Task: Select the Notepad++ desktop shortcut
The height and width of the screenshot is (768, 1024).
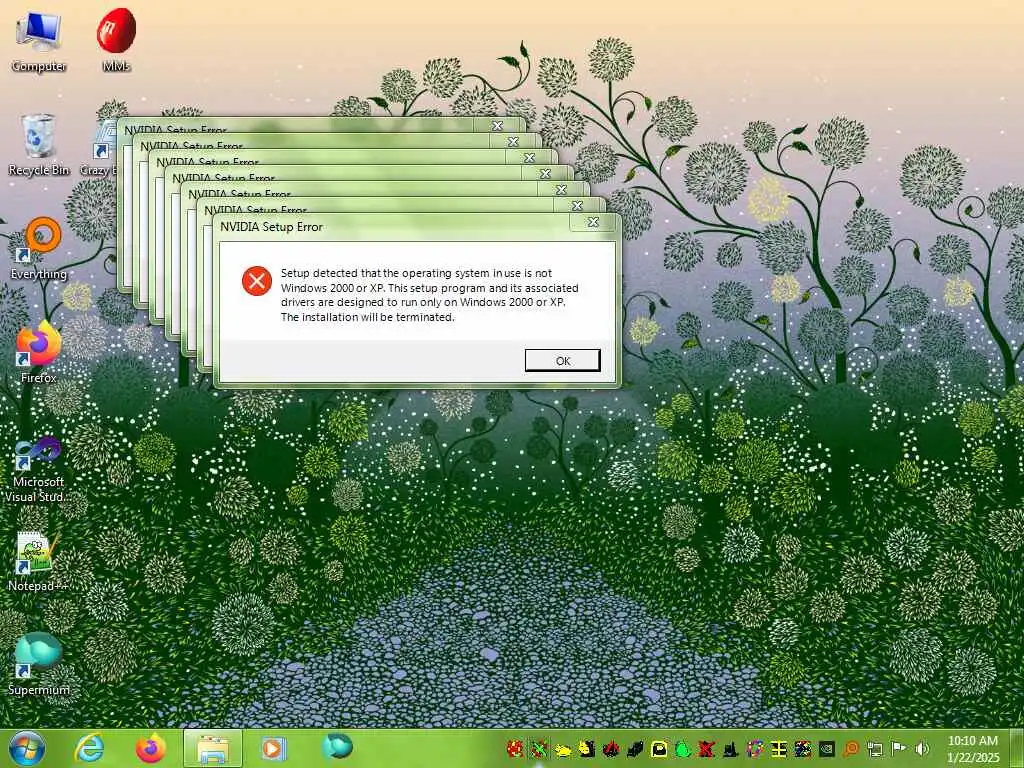Action: [x=37, y=562]
